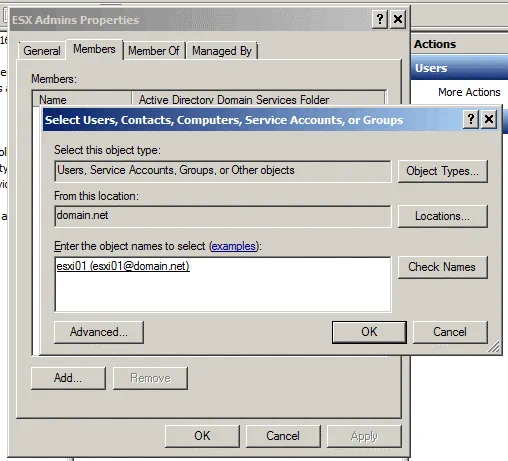Open the Managed By tab

click(x=222, y=51)
